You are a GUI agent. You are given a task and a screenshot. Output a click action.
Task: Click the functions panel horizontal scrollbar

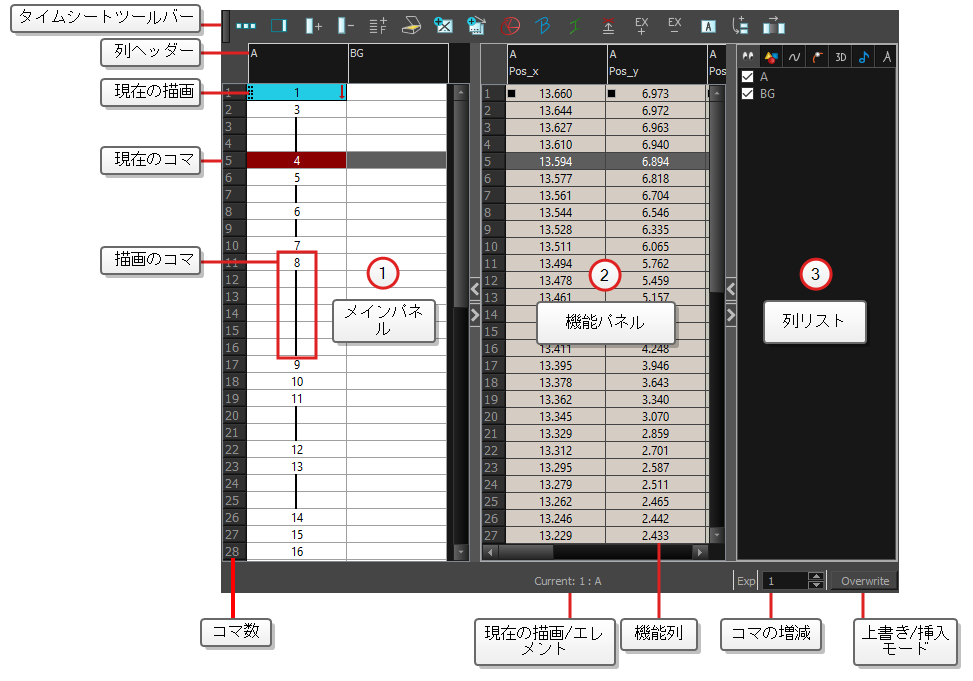pos(596,552)
